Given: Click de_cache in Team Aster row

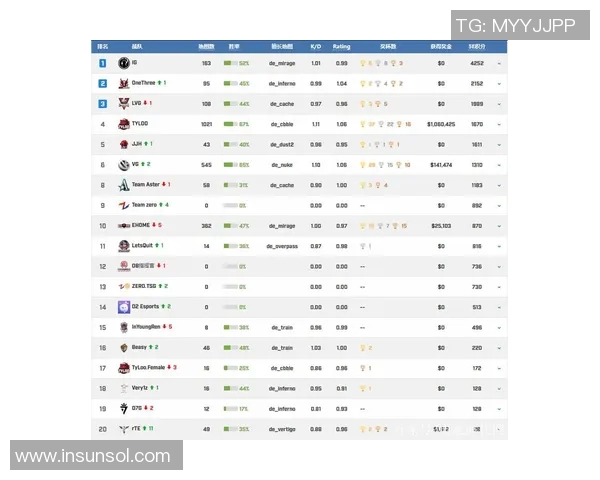Looking at the screenshot, I should click(x=282, y=185).
